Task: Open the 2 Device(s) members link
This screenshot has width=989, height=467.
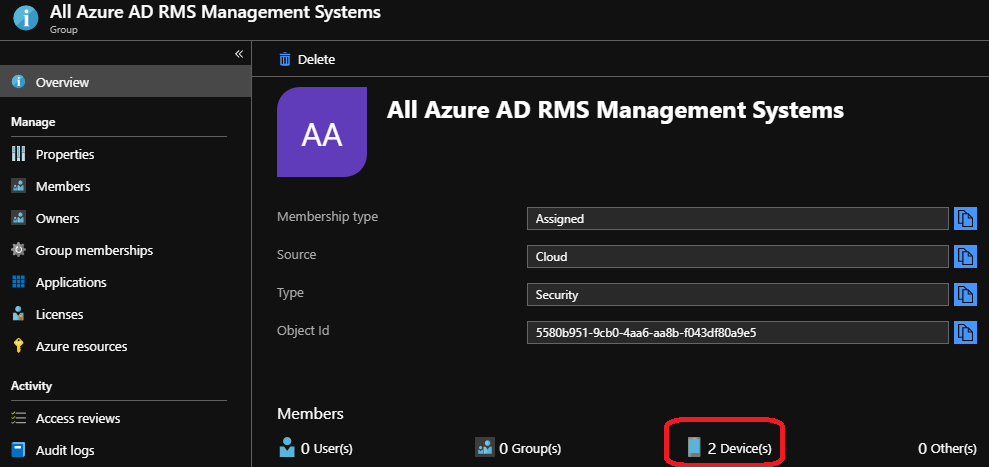Action: point(739,449)
